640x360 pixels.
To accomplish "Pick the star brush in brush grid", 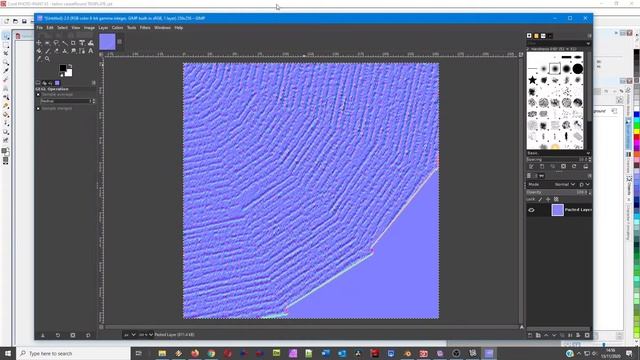I will (x=532, y=80).
